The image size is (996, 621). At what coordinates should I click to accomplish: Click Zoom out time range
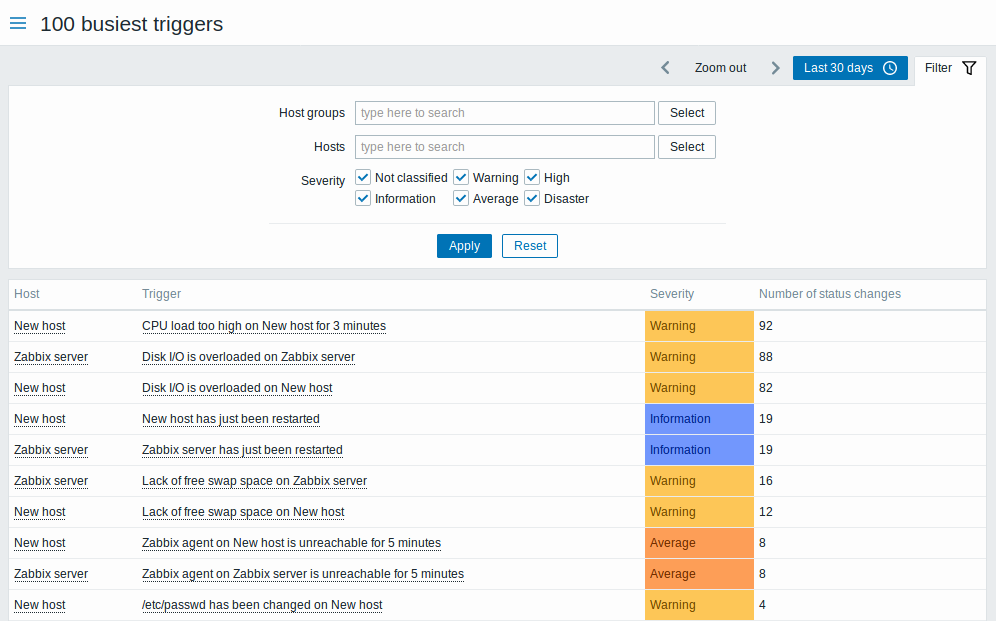click(x=720, y=68)
